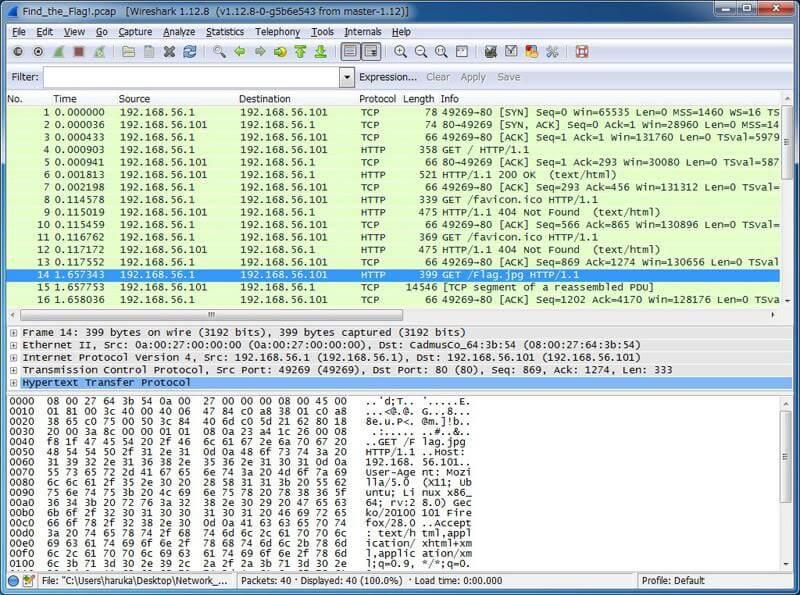
Task: Open the Edit menu
Action: coord(44,32)
